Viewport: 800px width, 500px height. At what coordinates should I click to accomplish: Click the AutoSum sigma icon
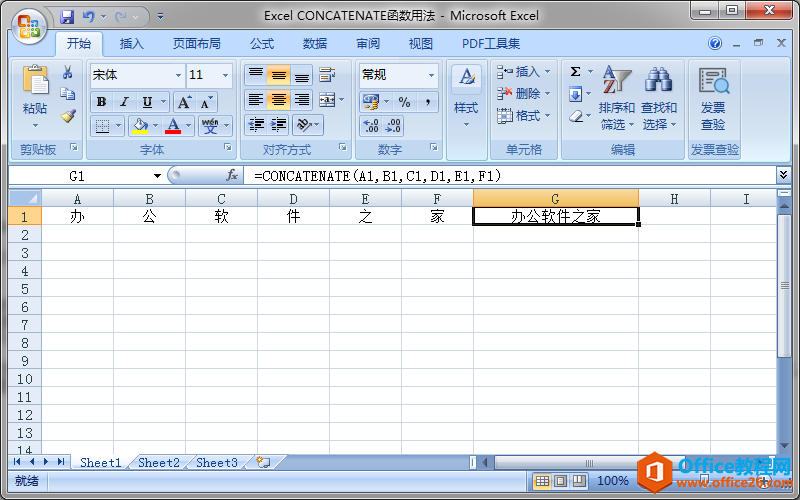coord(576,71)
